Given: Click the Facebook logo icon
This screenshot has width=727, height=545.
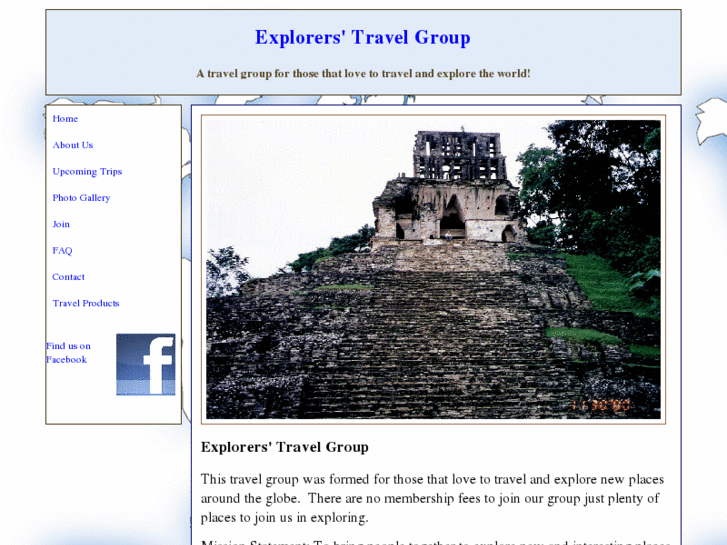Looking at the screenshot, I should (x=146, y=365).
